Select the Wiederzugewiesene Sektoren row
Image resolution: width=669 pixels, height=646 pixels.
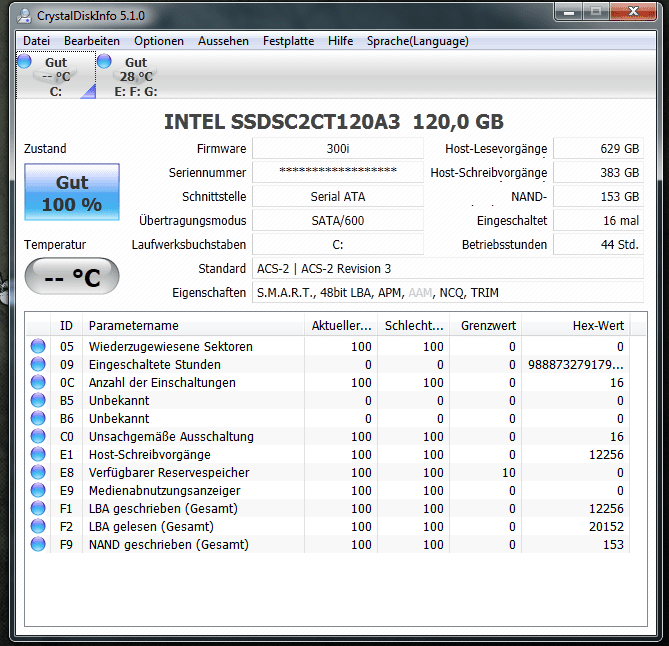pyautogui.click(x=328, y=346)
